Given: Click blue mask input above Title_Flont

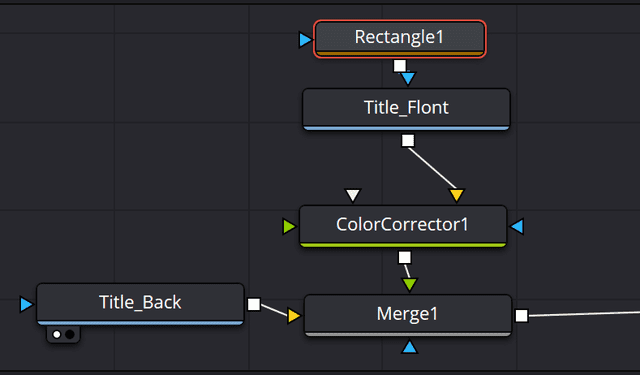Looking at the screenshot, I should (x=408, y=78).
